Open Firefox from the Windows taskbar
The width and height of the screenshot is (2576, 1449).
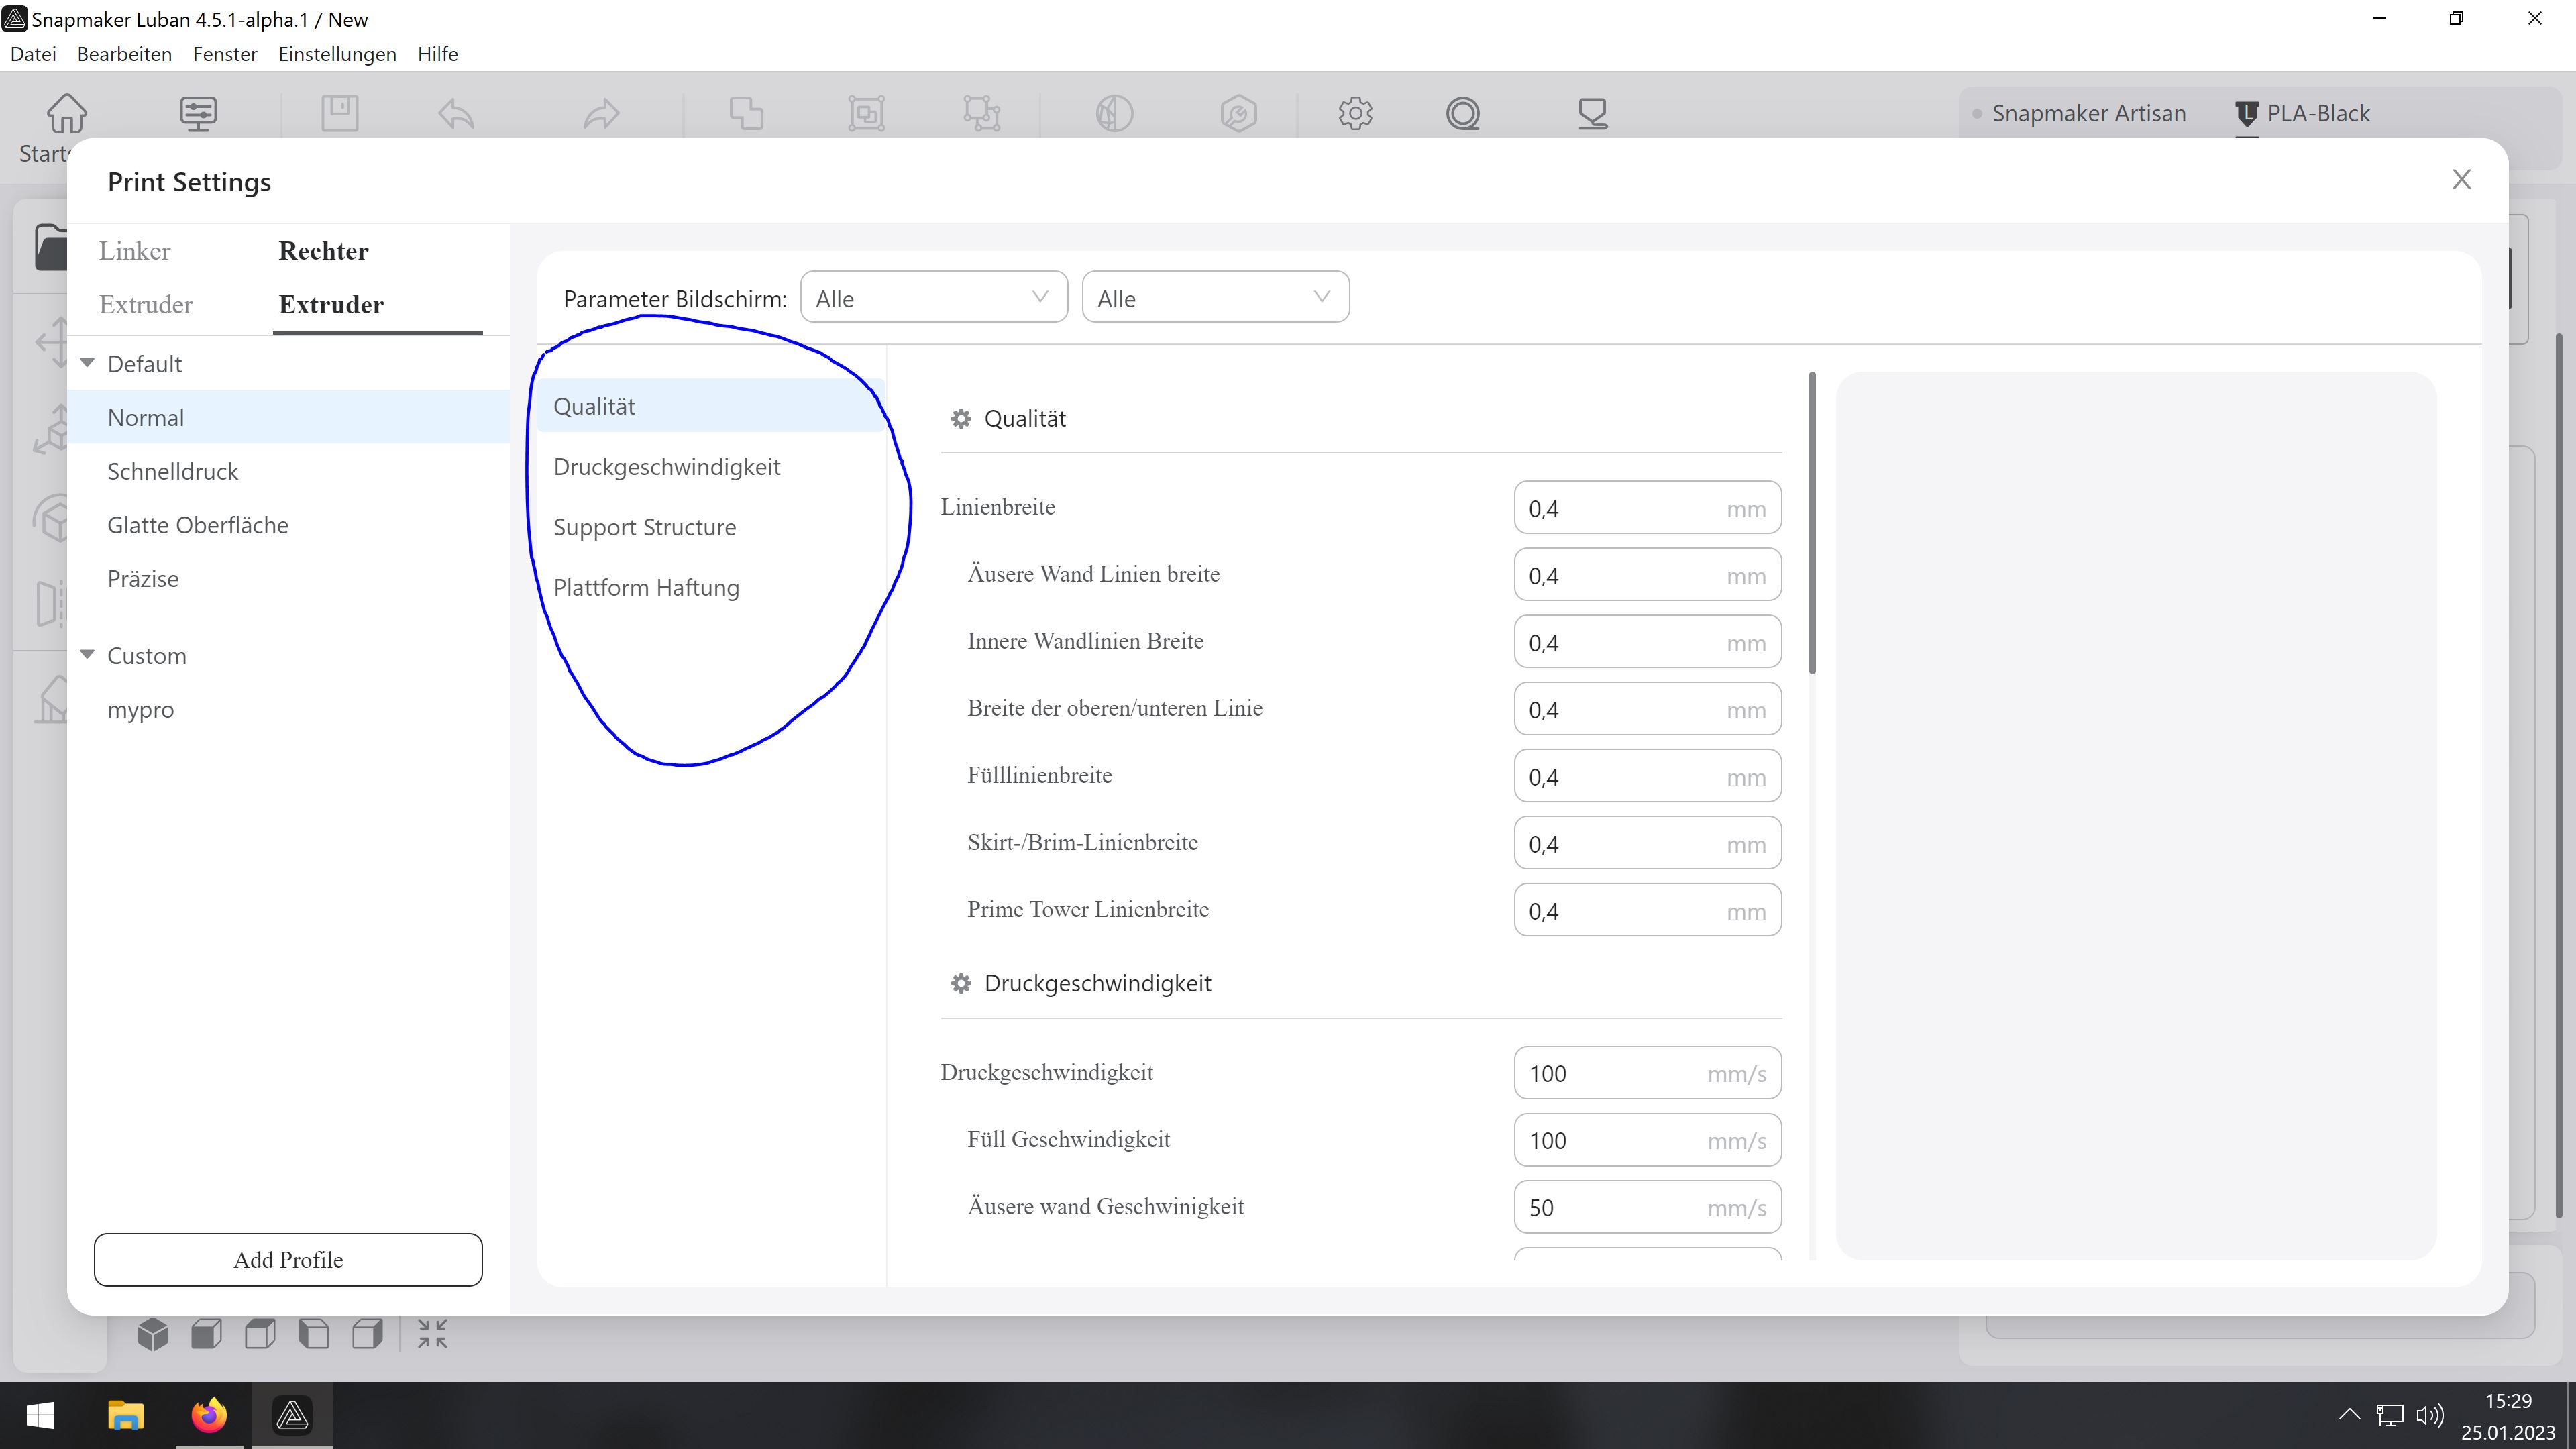click(x=209, y=1415)
